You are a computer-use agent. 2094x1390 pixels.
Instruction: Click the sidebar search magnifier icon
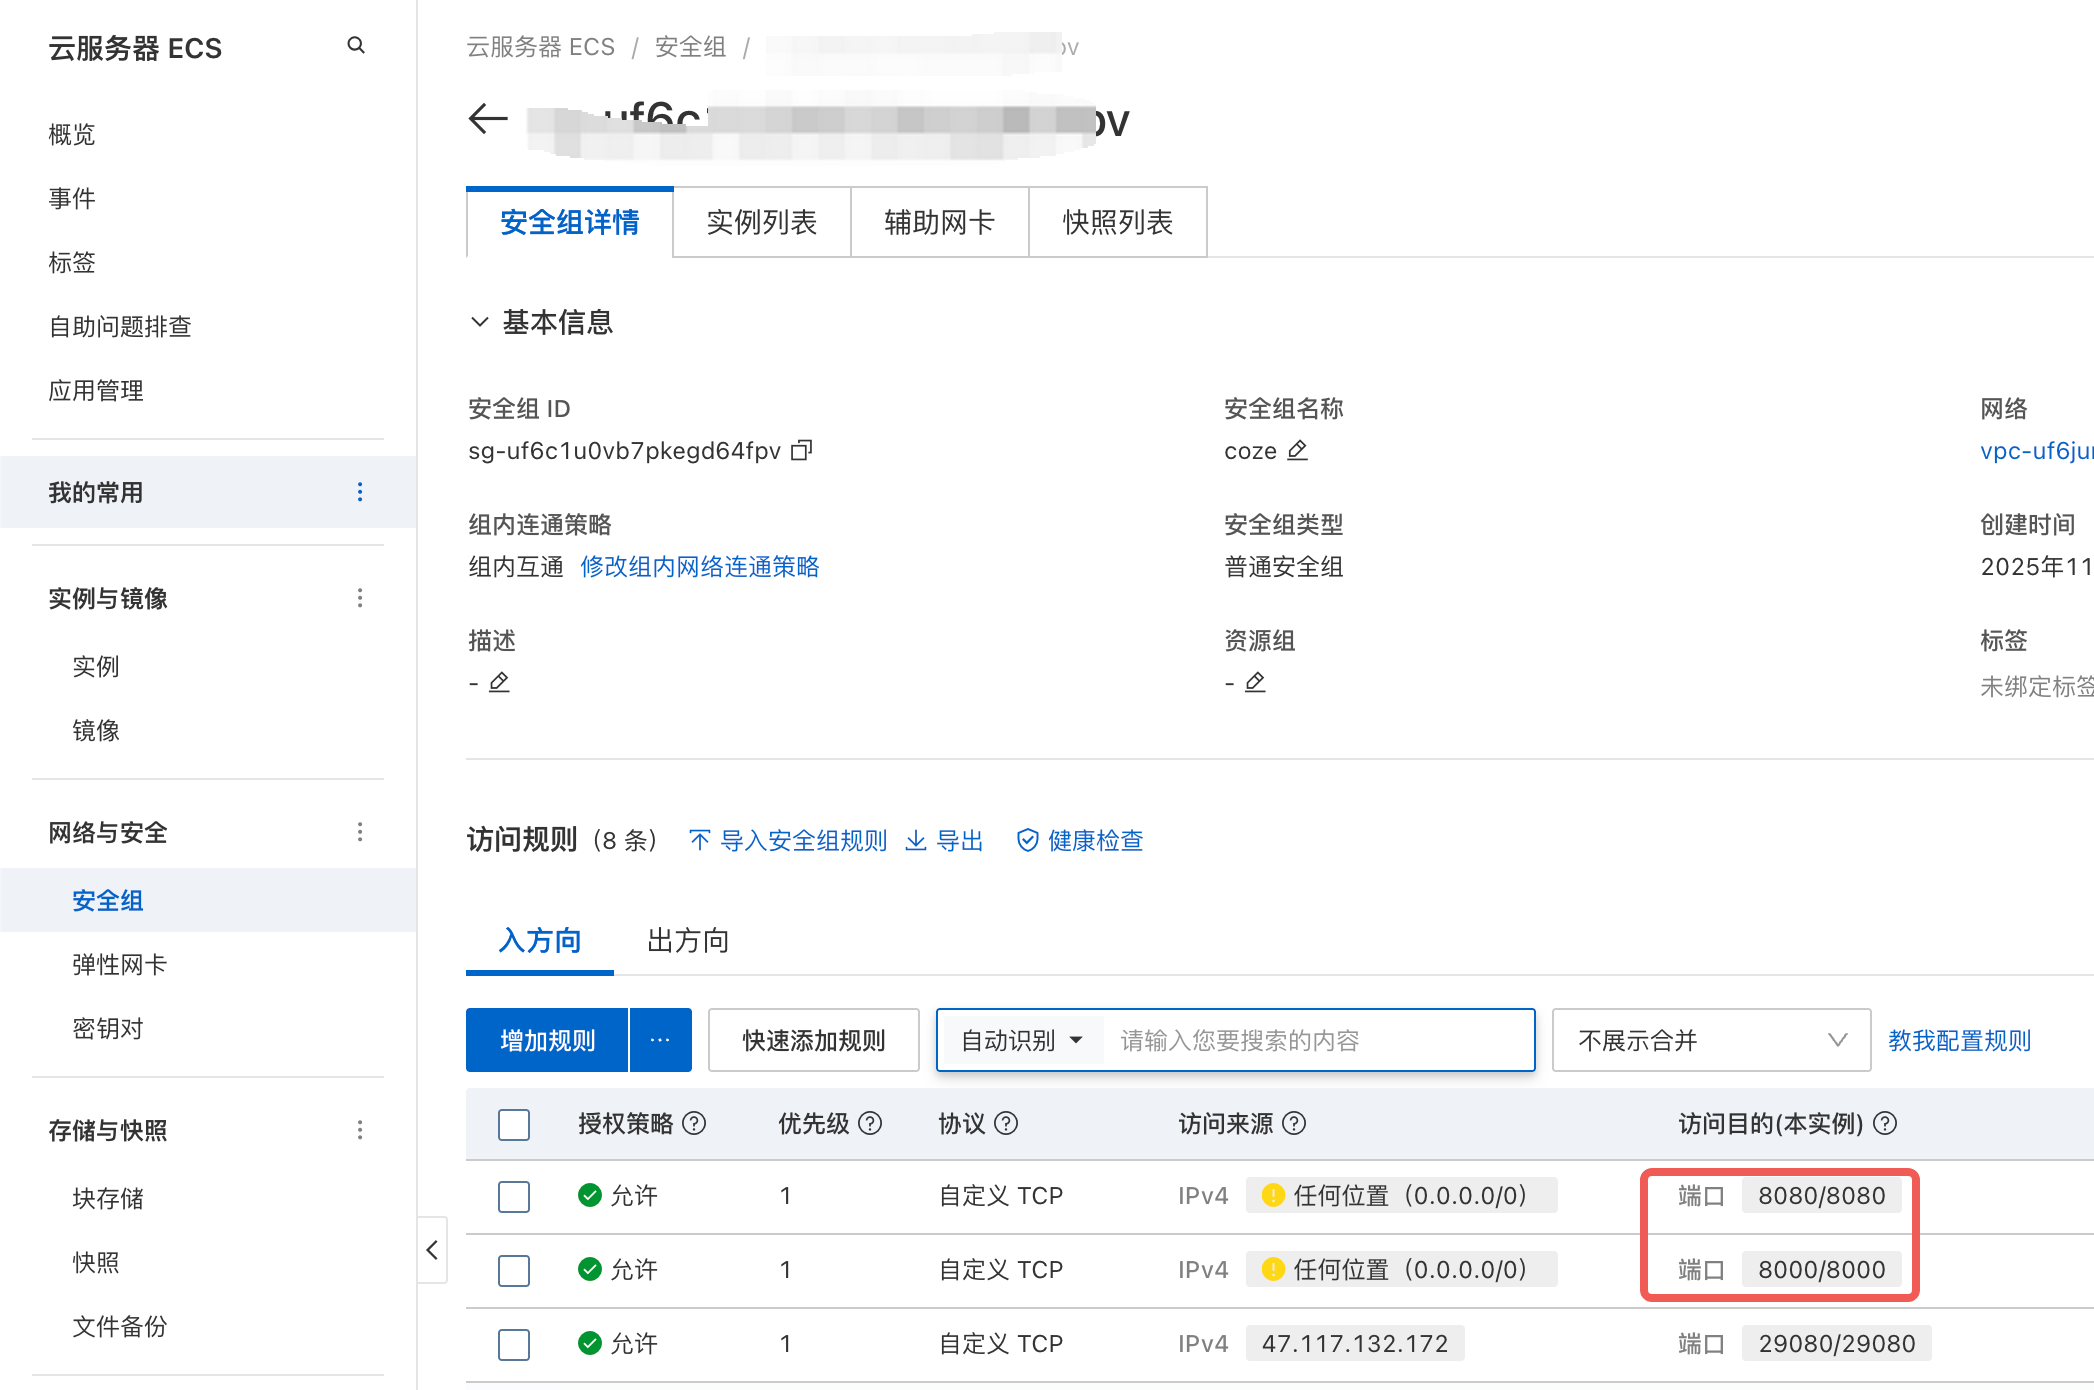(x=355, y=46)
